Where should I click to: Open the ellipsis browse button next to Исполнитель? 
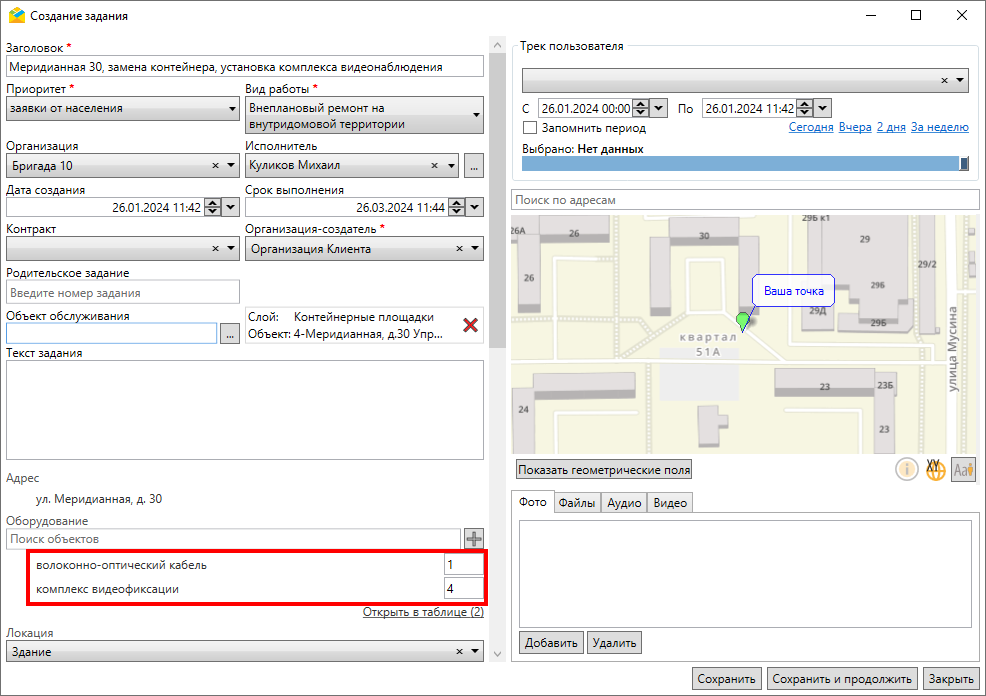point(474,166)
